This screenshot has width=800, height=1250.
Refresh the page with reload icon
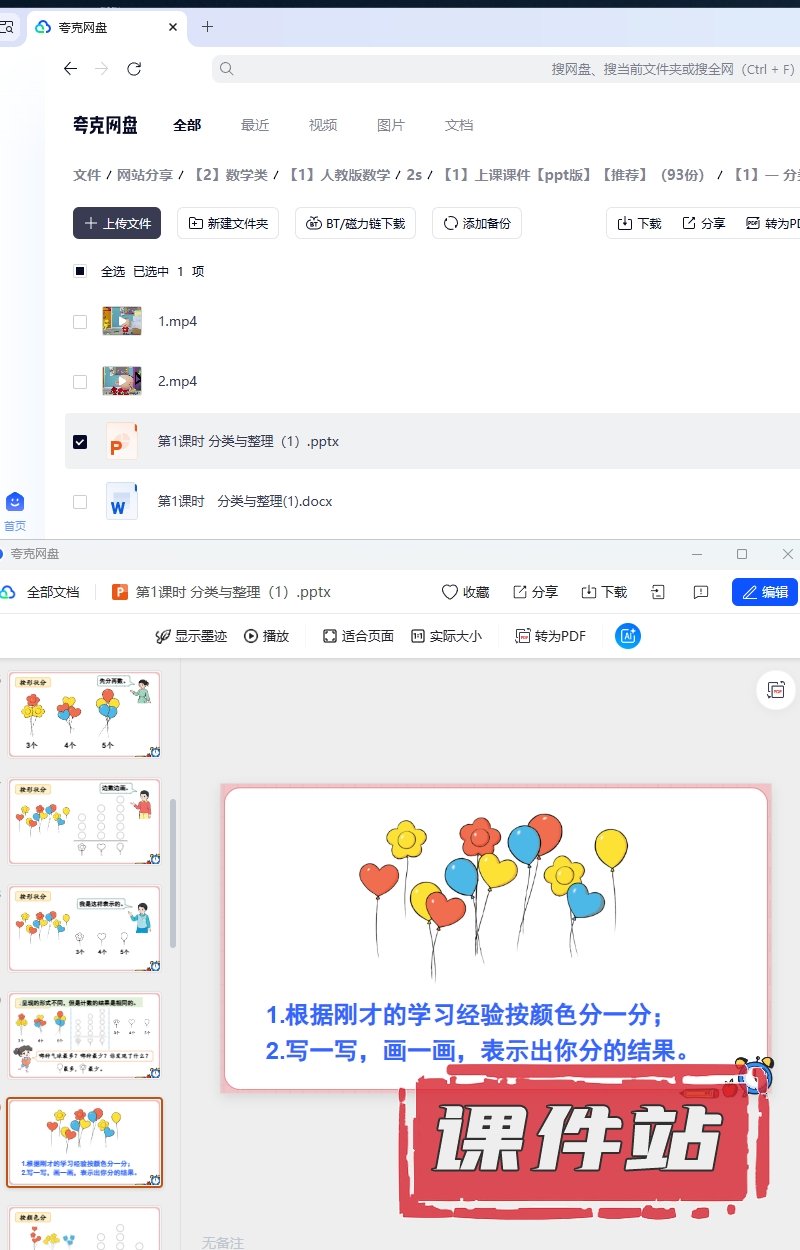point(134,69)
